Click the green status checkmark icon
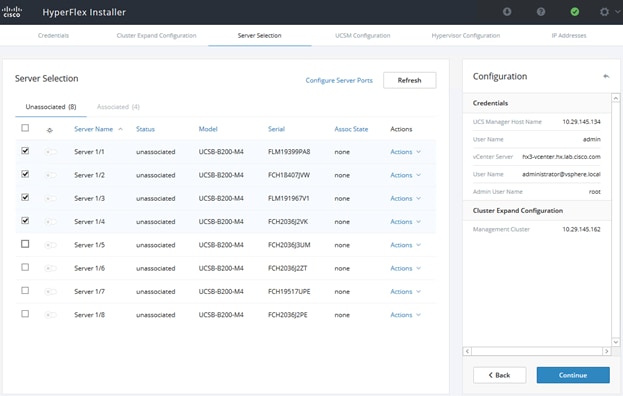 pyautogui.click(x=575, y=12)
